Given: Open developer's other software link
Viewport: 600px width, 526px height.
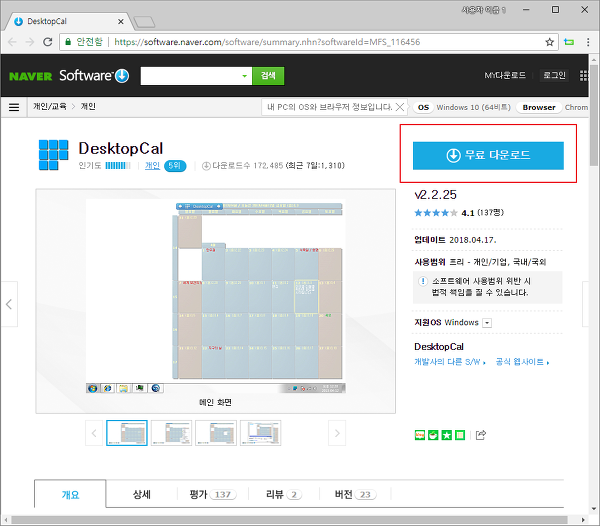Looking at the screenshot, I should [x=450, y=362].
